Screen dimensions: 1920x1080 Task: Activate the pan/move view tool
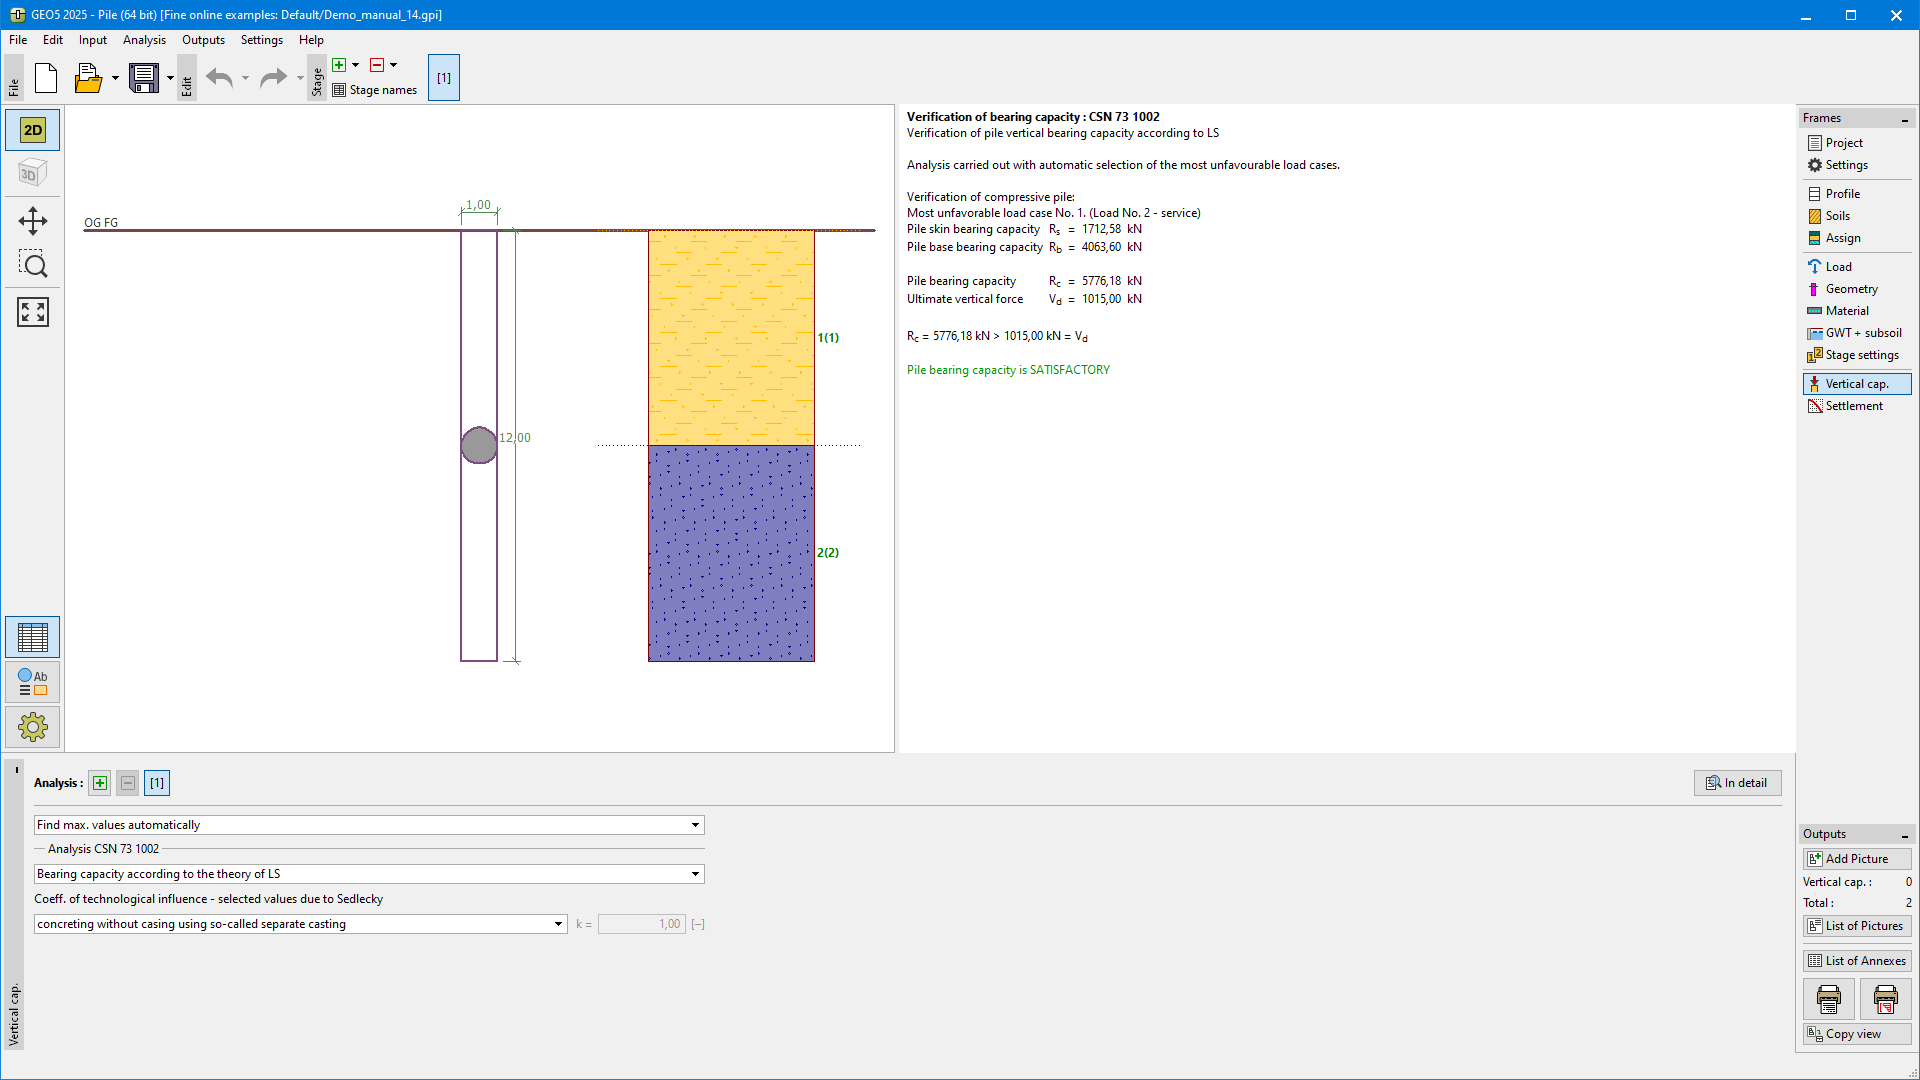pos(33,221)
